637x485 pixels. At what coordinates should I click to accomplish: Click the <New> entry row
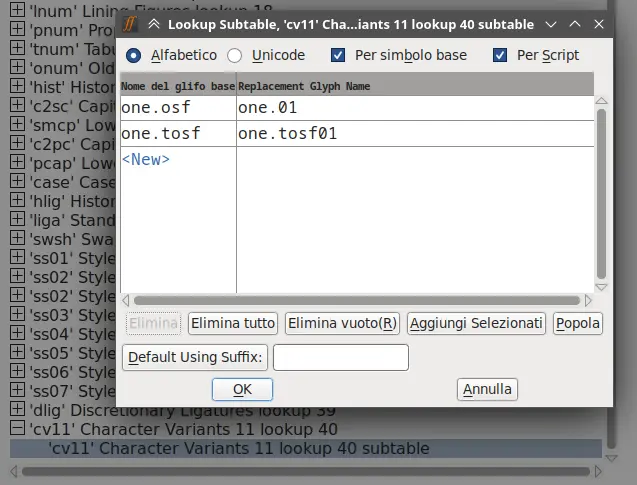(146, 159)
